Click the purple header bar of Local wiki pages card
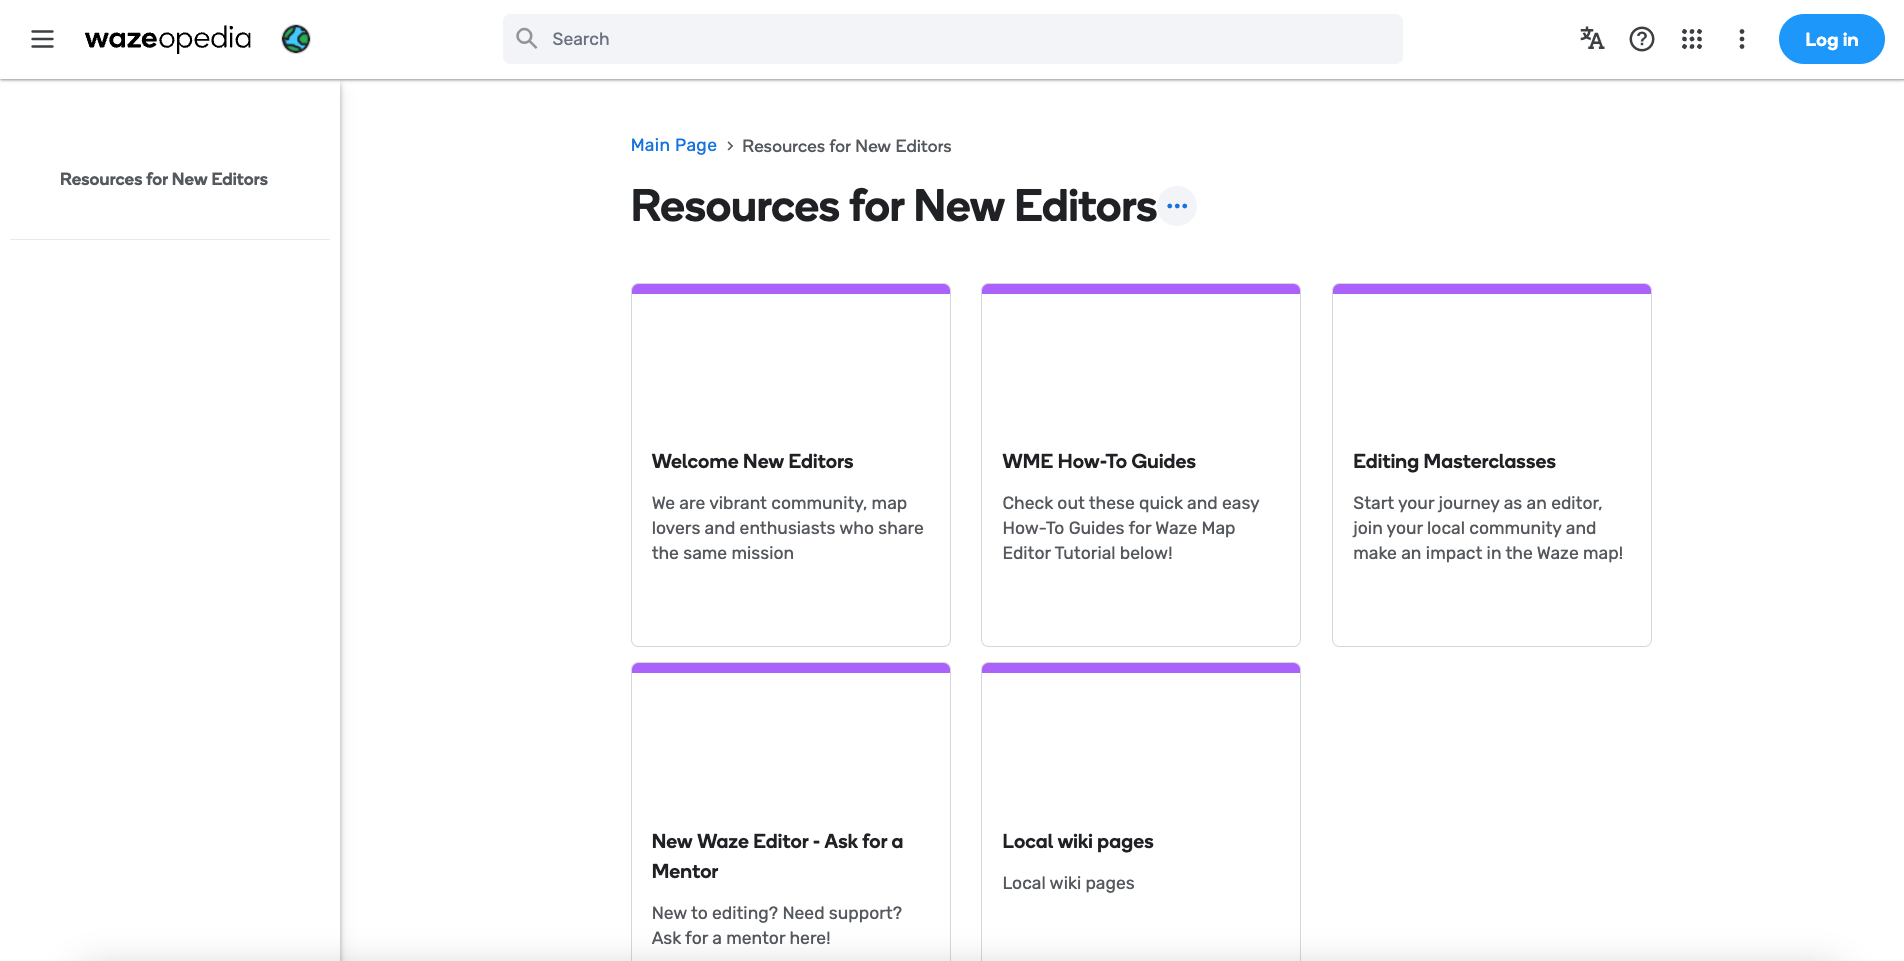1904x961 pixels. [x=1140, y=667]
